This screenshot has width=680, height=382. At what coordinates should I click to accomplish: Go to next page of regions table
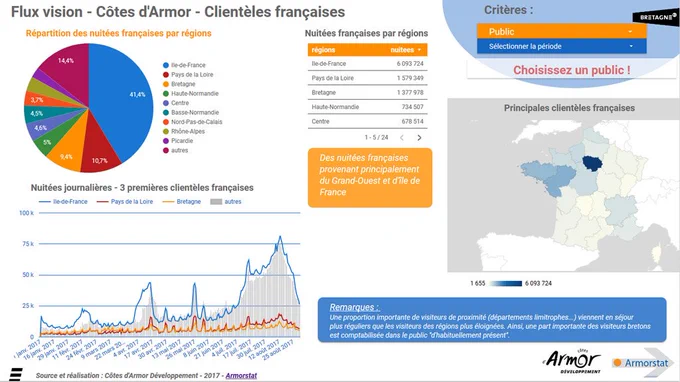tap(419, 137)
